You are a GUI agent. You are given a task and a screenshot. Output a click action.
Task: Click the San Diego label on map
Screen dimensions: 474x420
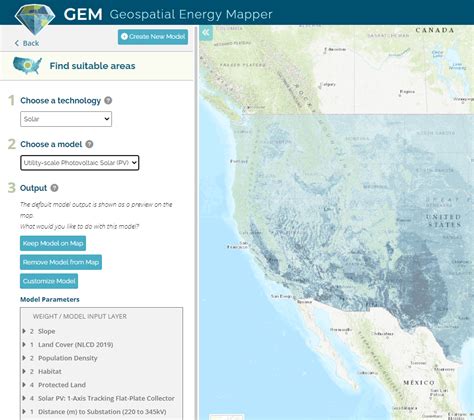pyautogui.click(x=281, y=296)
